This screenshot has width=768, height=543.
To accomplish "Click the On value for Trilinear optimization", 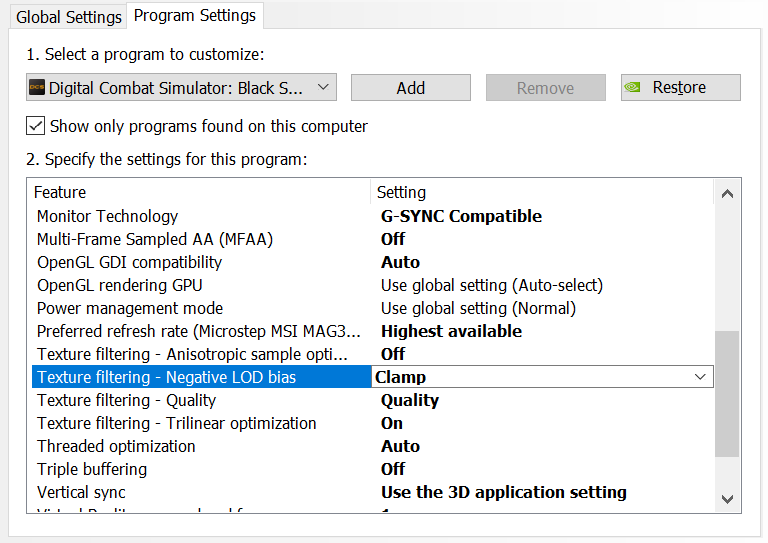I will coord(392,423).
